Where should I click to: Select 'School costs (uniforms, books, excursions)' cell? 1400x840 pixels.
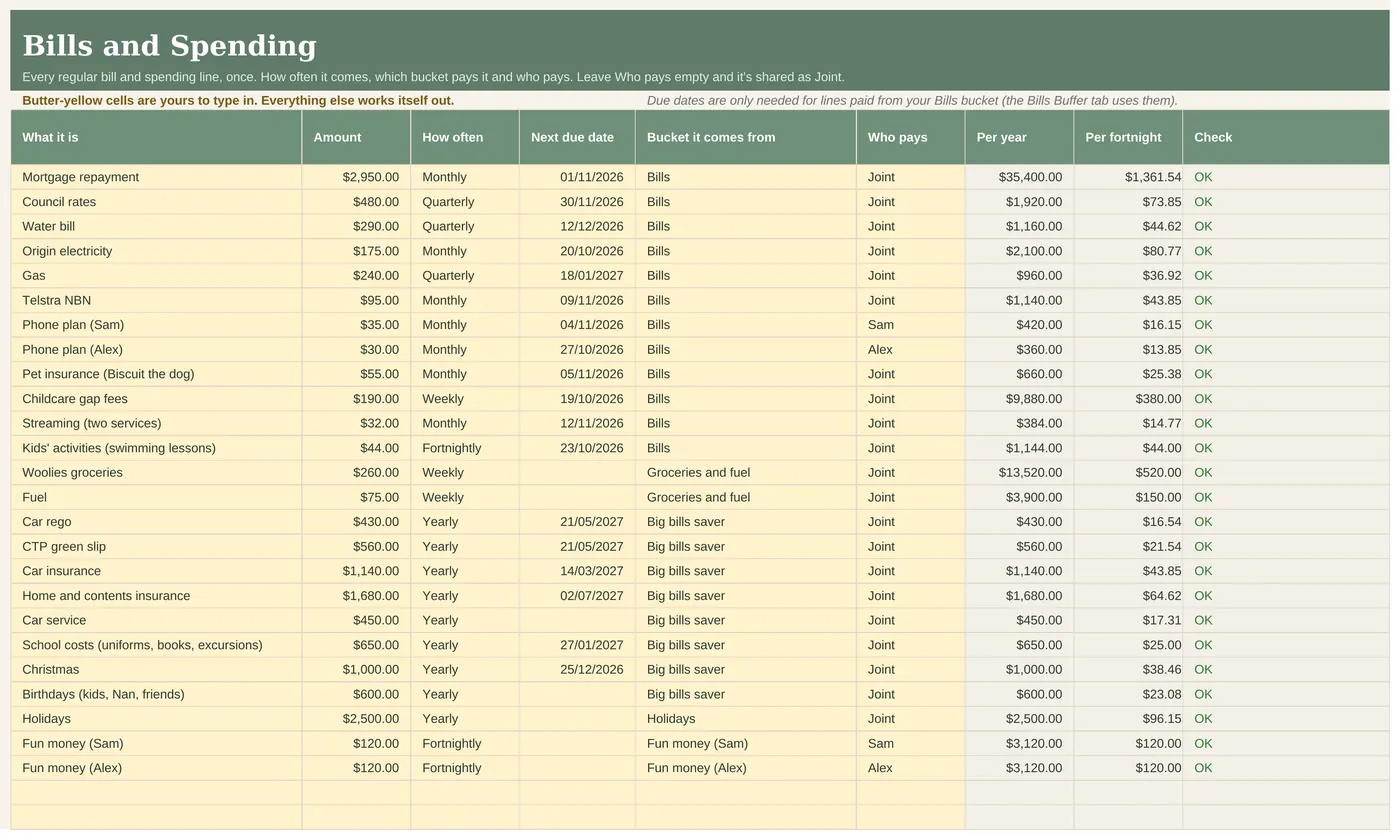coord(156,645)
